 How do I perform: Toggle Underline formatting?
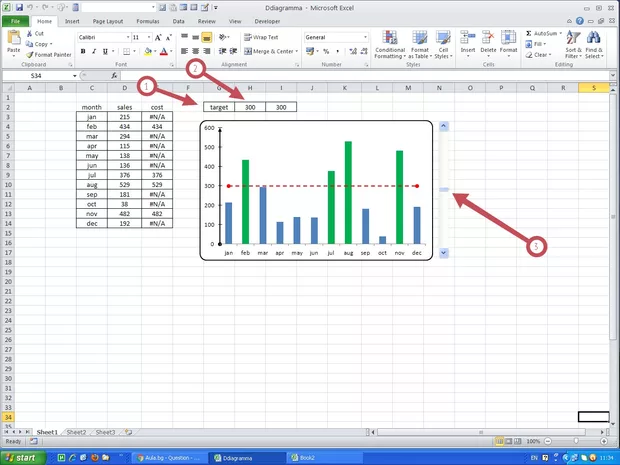(105, 51)
